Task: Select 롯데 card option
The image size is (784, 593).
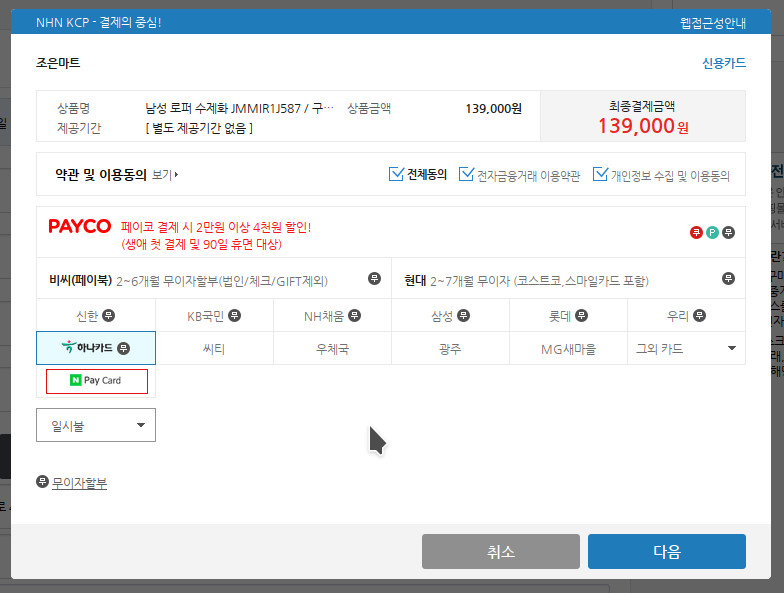Action: pos(568,316)
